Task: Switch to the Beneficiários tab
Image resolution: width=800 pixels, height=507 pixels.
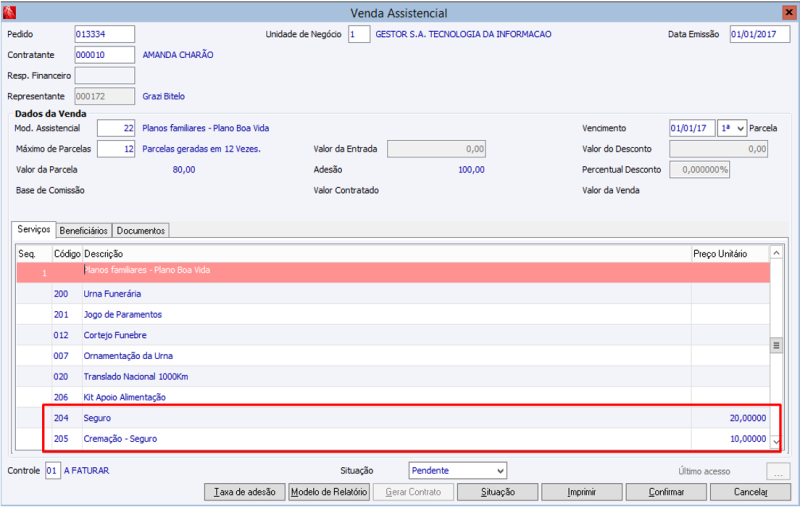Action: coord(84,231)
